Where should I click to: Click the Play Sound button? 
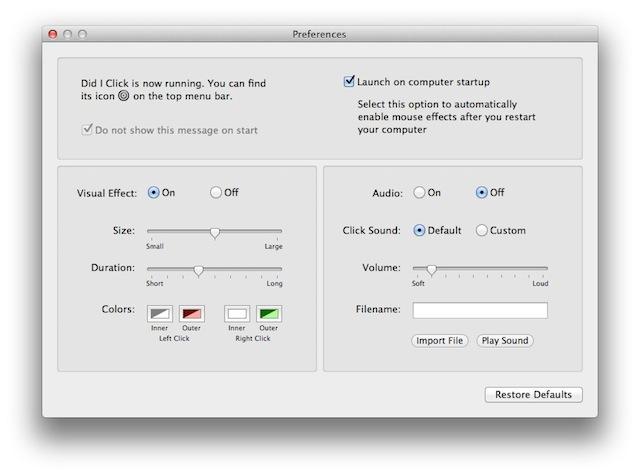tap(504, 341)
